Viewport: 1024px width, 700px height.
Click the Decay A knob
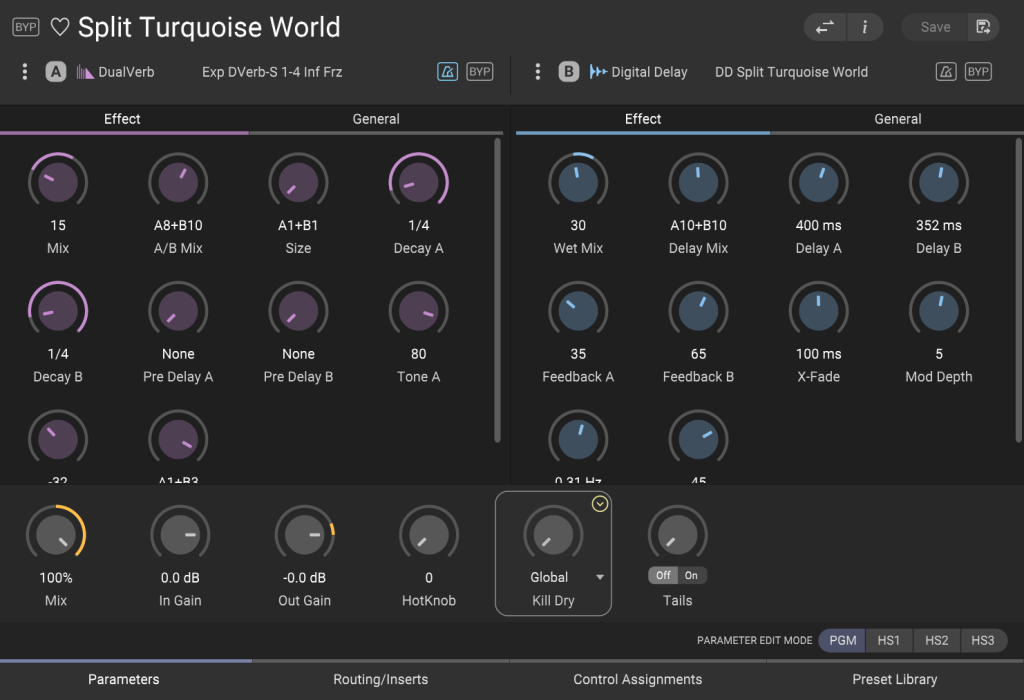tap(419, 182)
